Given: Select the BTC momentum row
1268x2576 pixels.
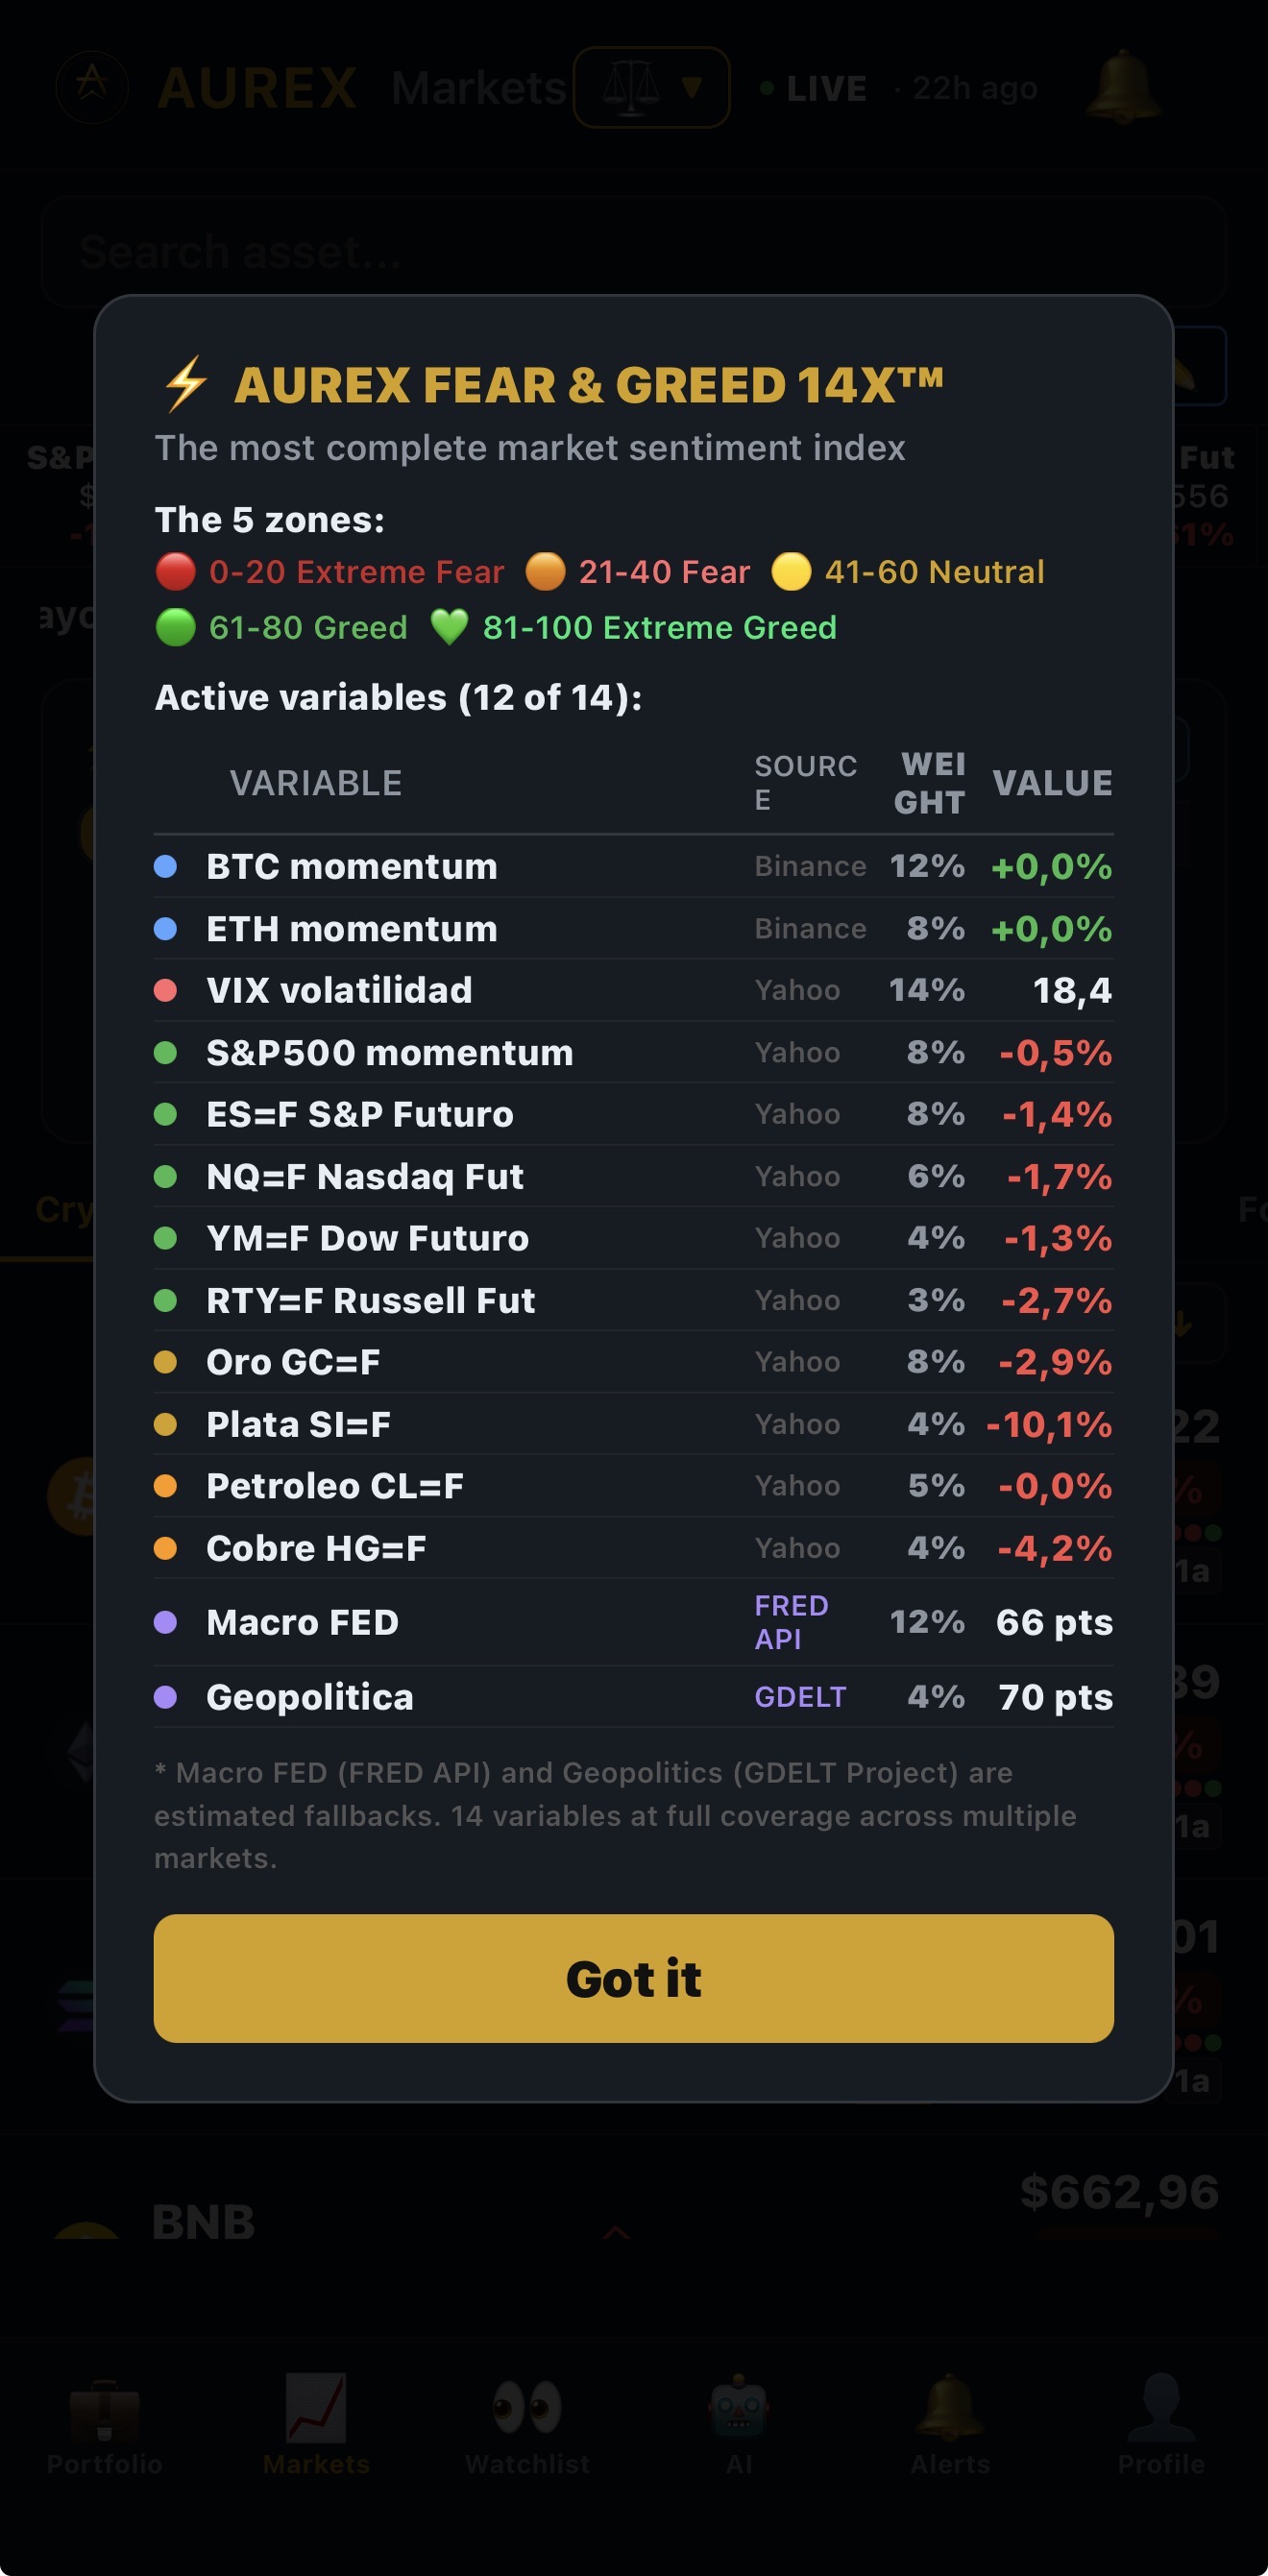Looking at the screenshot, I should pos(633,866).
